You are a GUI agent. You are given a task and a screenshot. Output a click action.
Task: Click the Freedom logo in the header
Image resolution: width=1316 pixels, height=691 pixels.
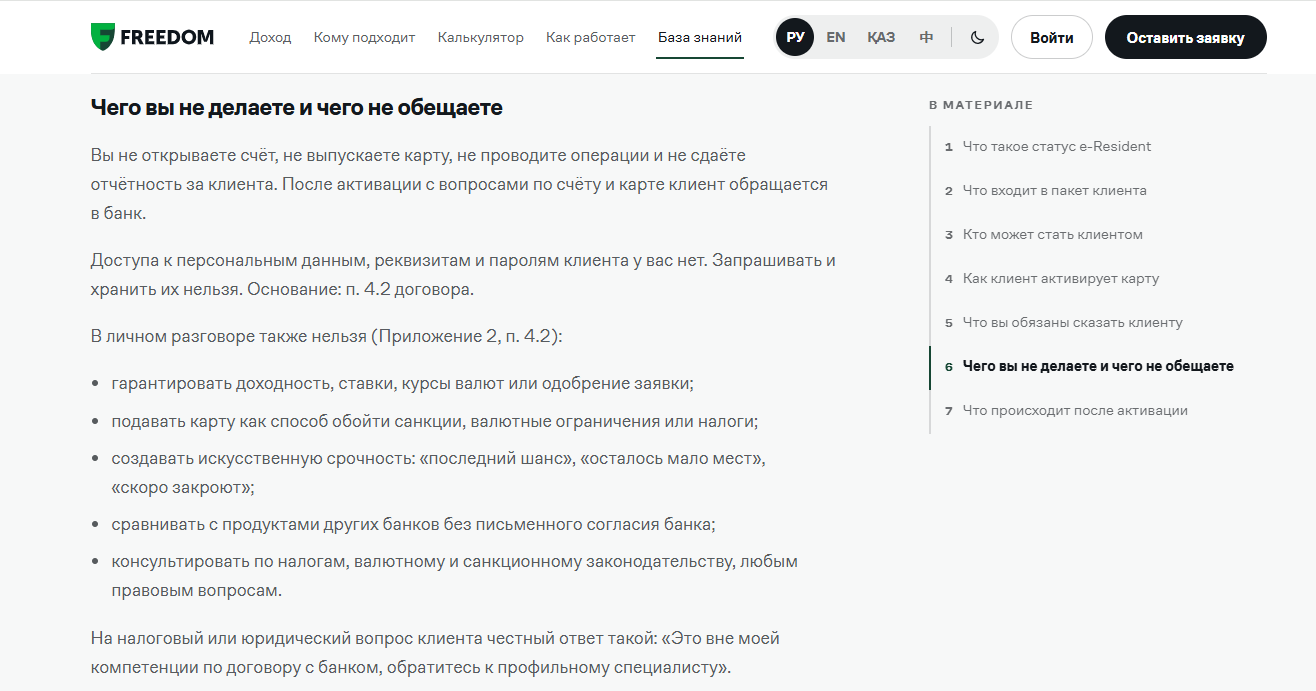click(x=152, y=37)
